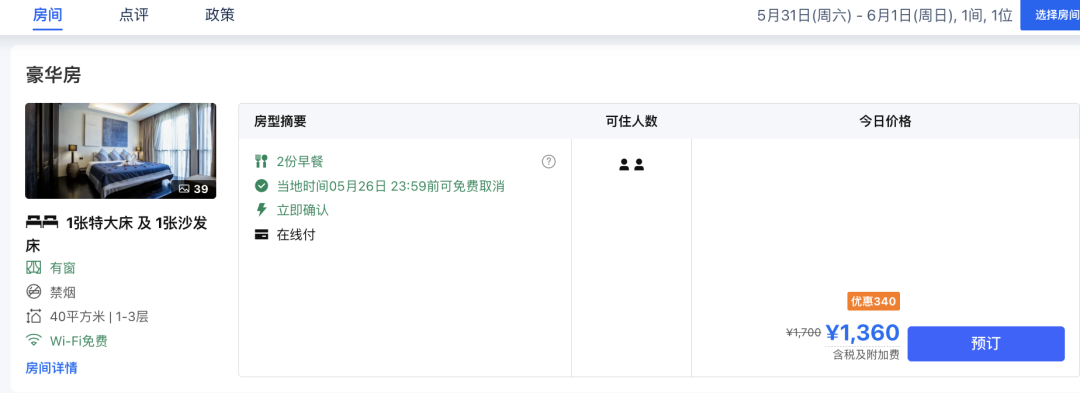Click the window icon beside 有窗

coord(33,268)
